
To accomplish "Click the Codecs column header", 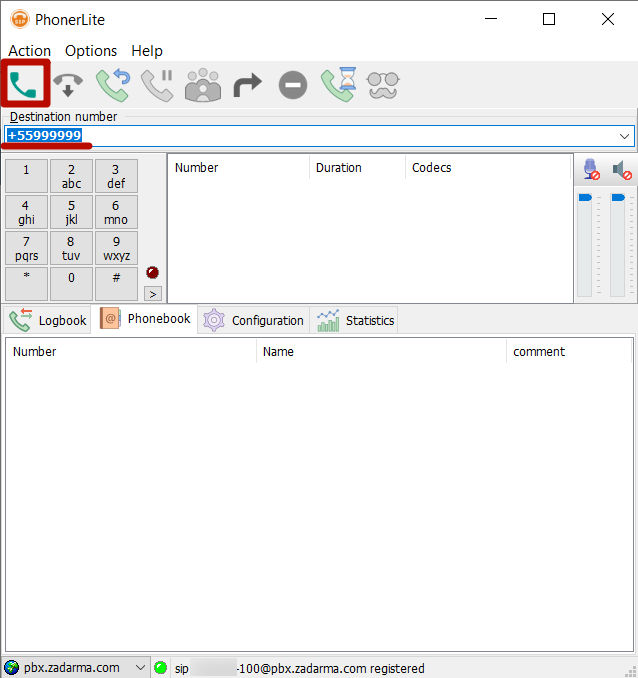I will [x=488, y=168].
